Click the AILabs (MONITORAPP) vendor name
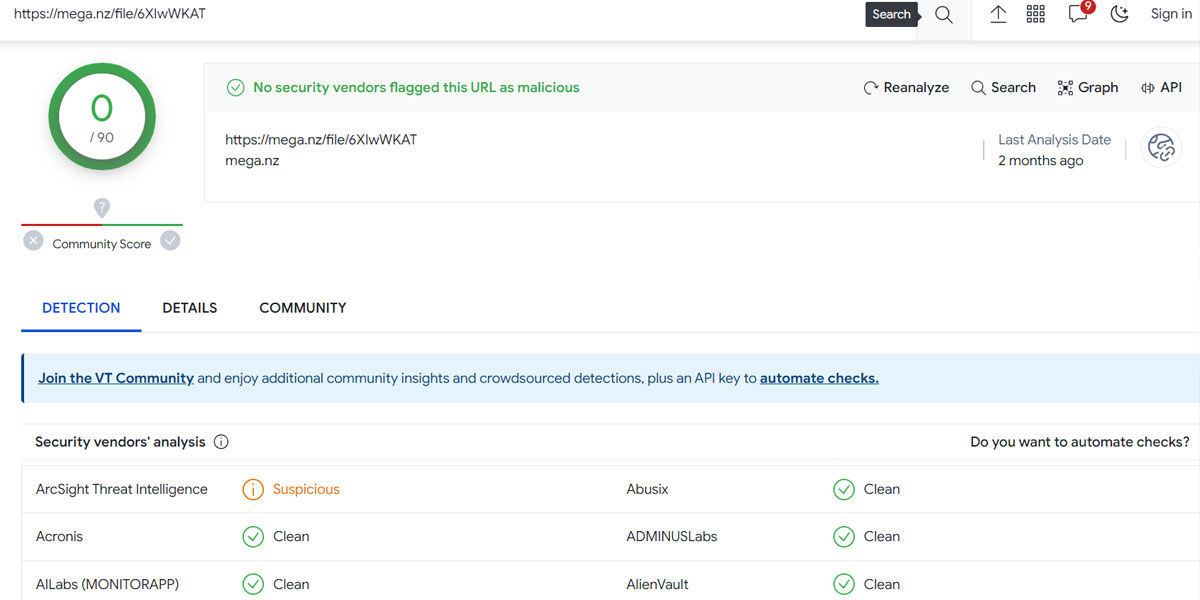The width and height of the screenshot is (1200, 600). click(x=107, y=584)
